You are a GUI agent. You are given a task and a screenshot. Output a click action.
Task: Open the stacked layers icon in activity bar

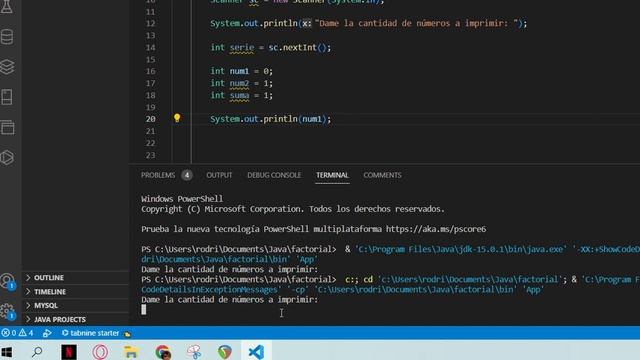[x=7, y=67]
